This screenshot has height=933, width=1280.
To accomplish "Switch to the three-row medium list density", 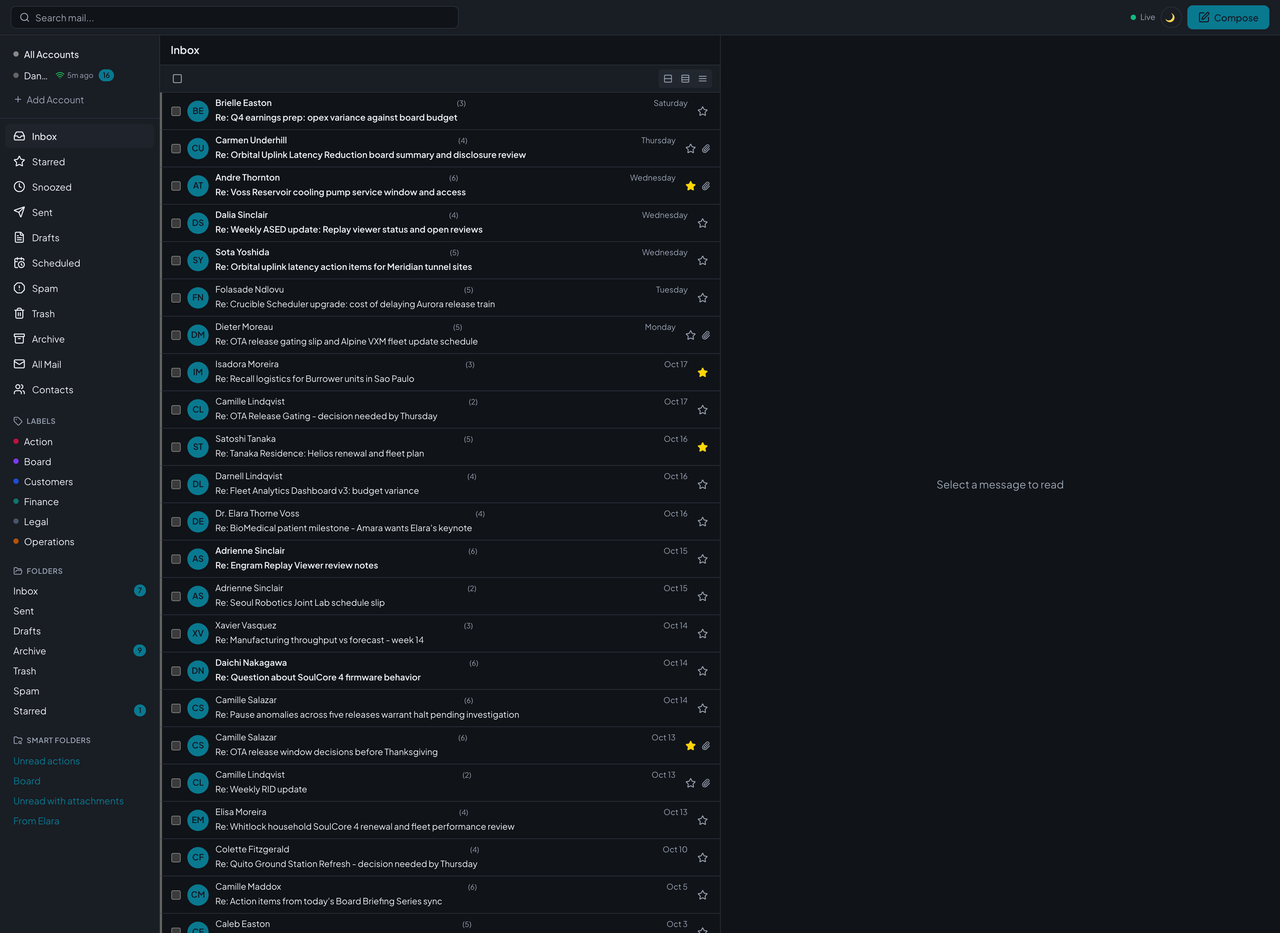I will pos(685,79).
